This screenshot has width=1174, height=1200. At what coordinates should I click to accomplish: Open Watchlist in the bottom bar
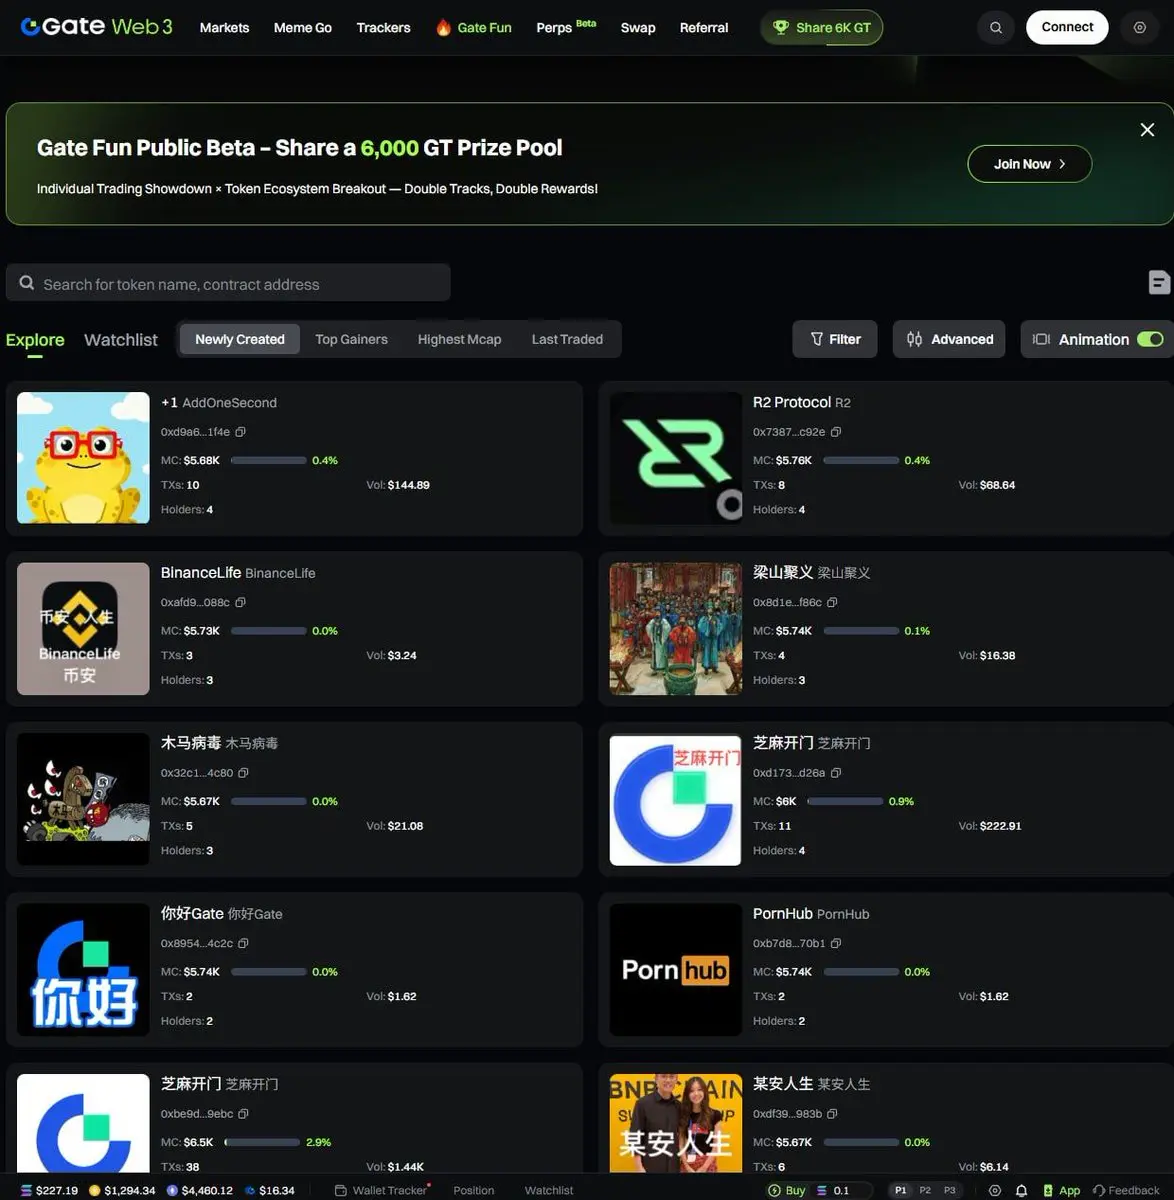(549, 1190)
